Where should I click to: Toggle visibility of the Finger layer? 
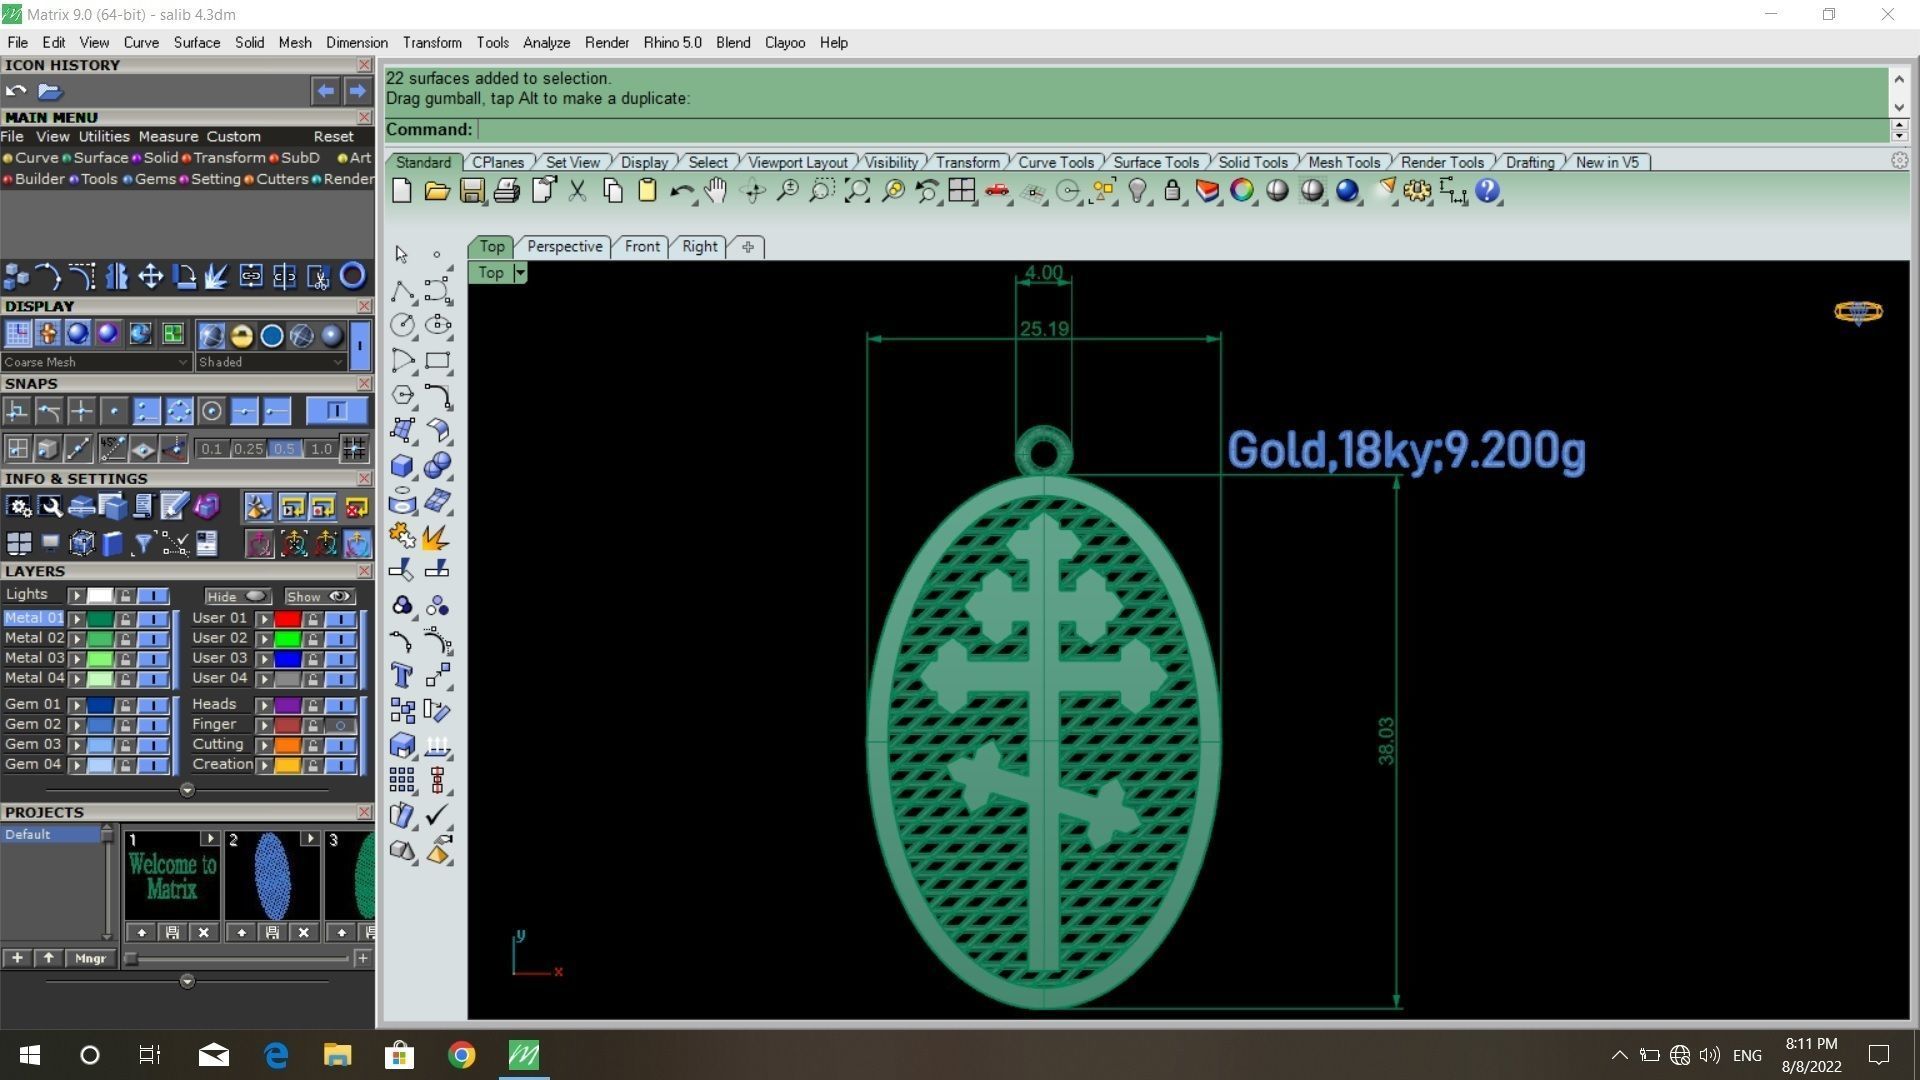(341, 725)
